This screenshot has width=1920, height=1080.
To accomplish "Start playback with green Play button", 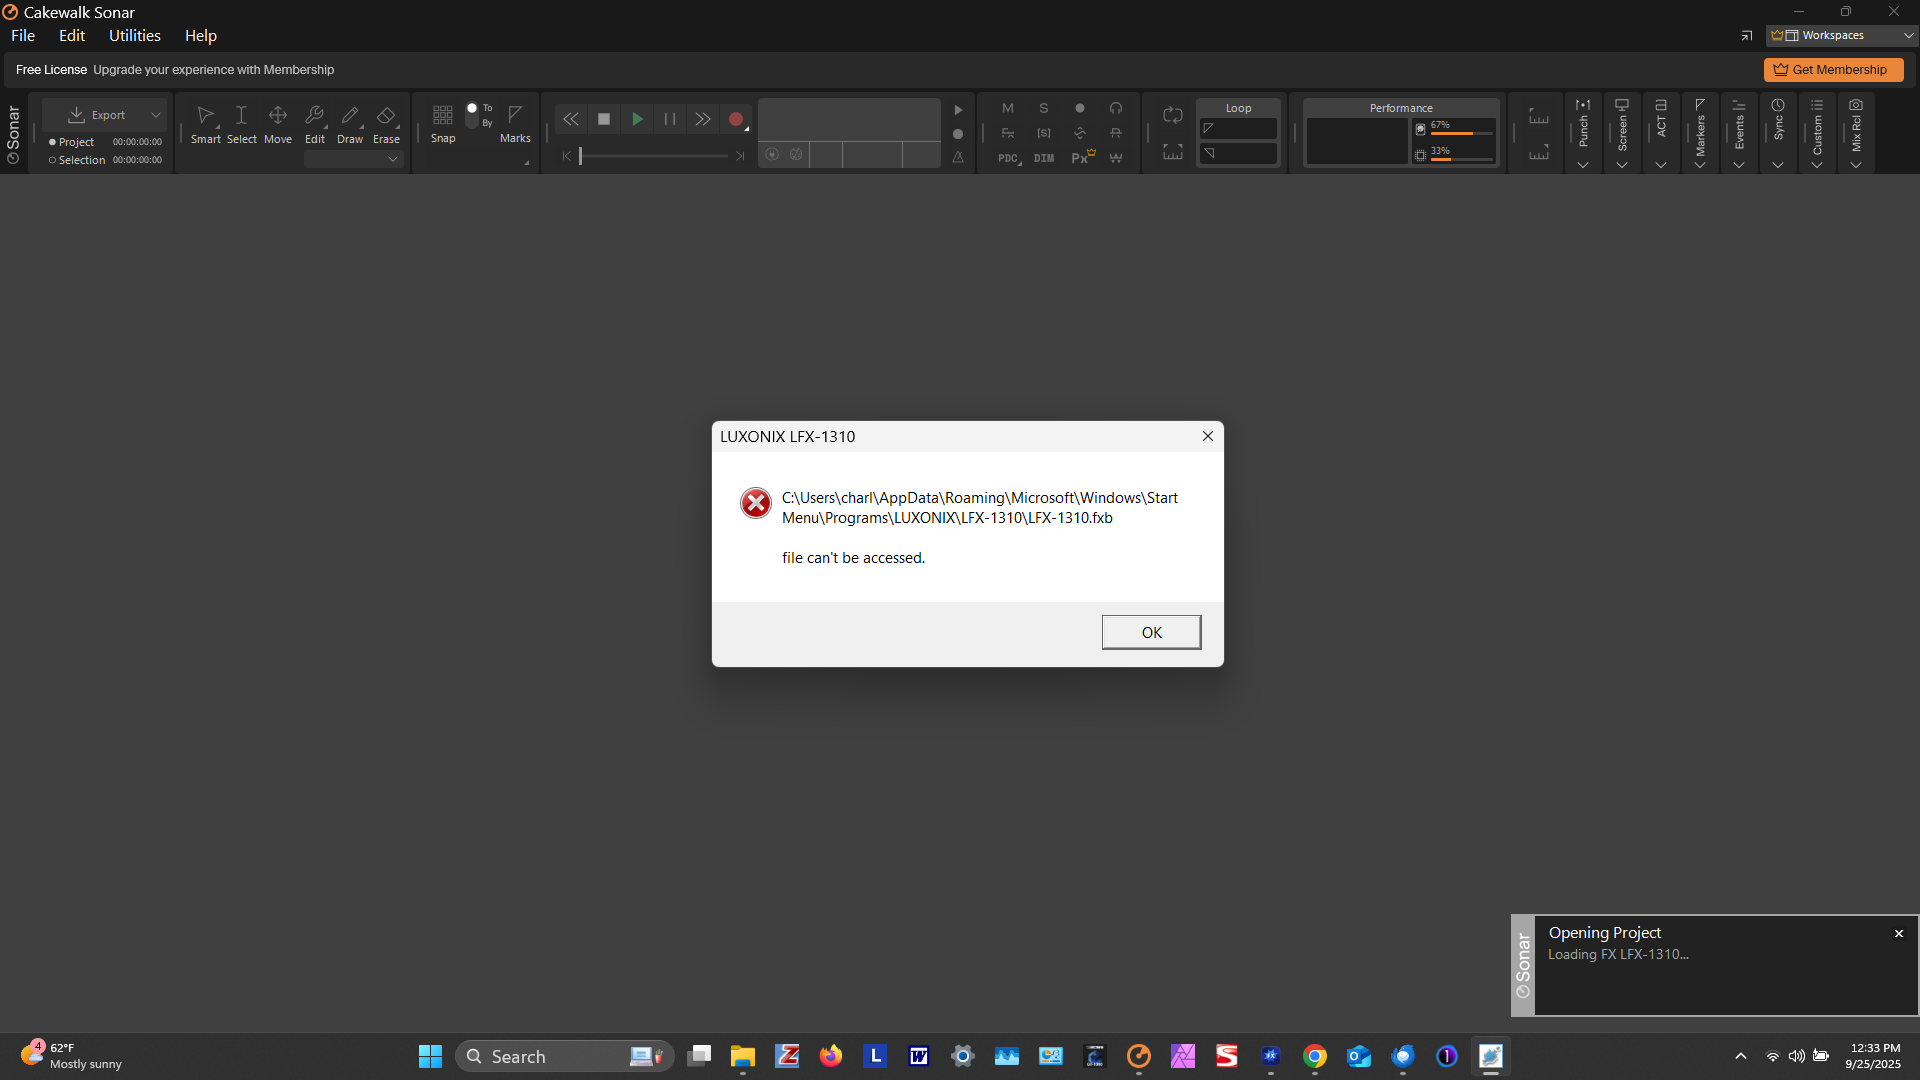I will coord(637,119).
